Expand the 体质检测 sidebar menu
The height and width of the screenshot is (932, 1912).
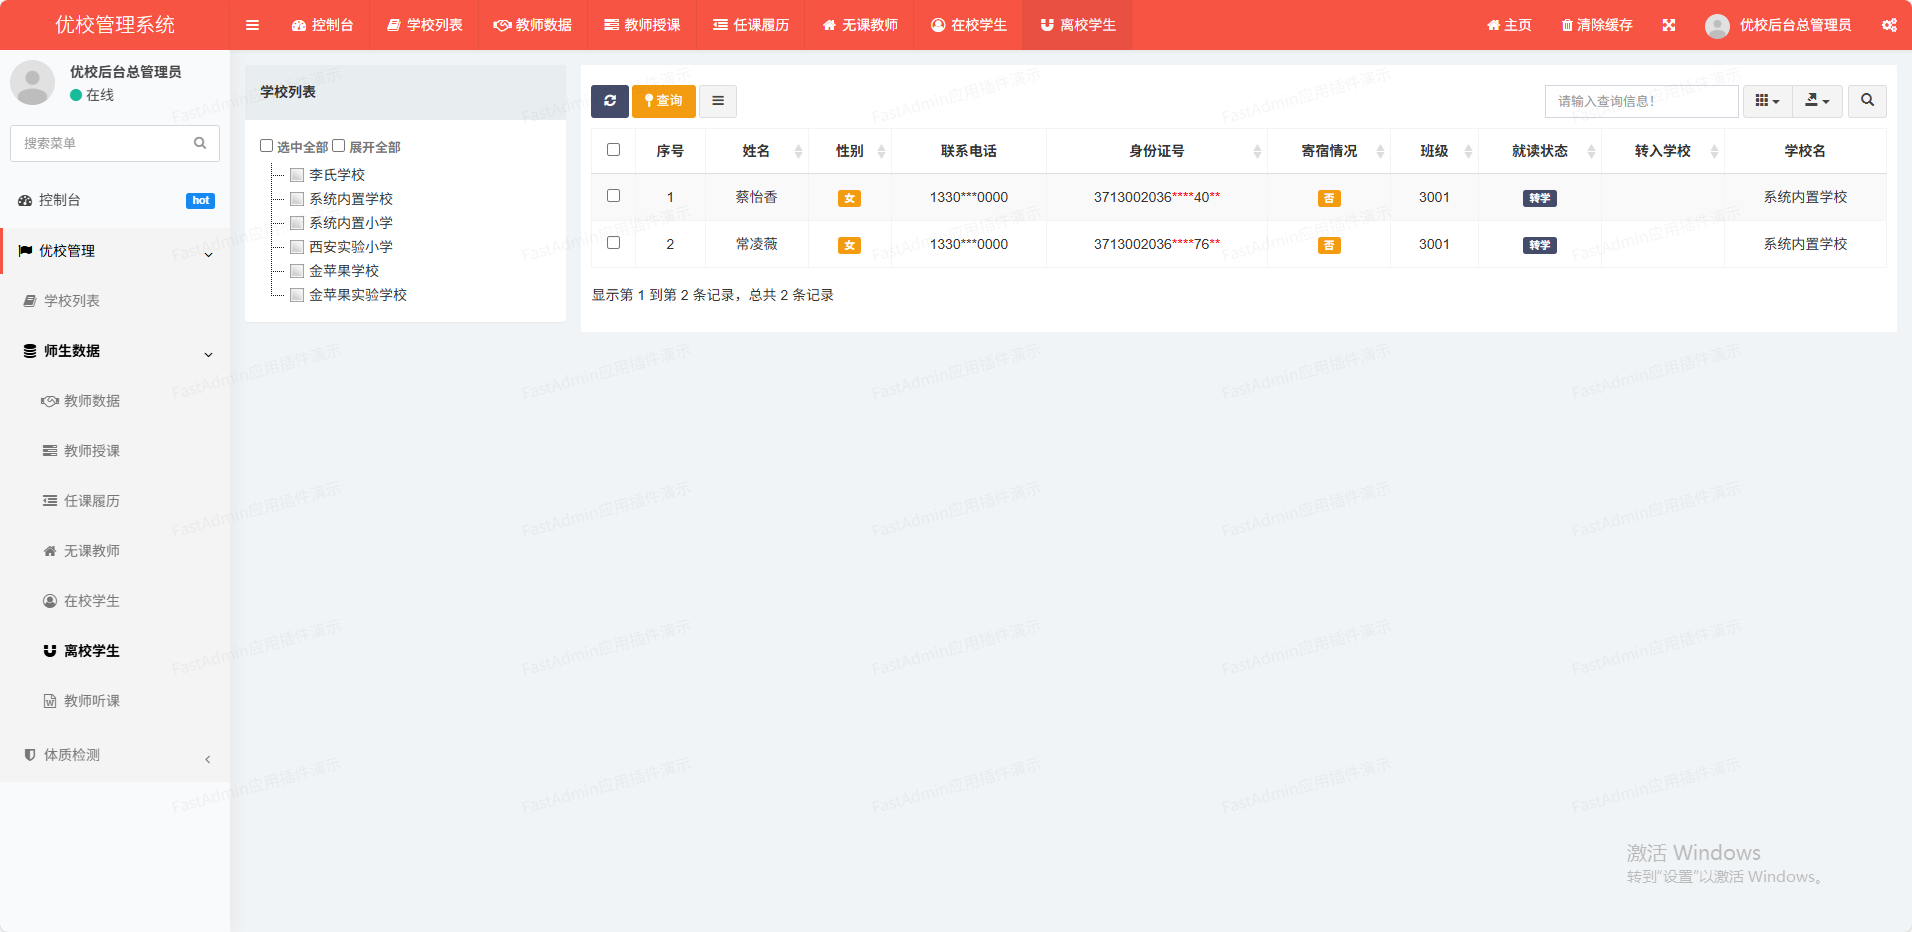pos(115,755)
